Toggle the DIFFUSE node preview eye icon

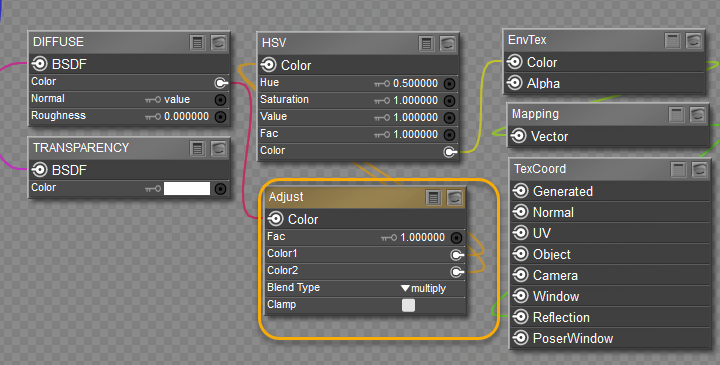point(219,43)
